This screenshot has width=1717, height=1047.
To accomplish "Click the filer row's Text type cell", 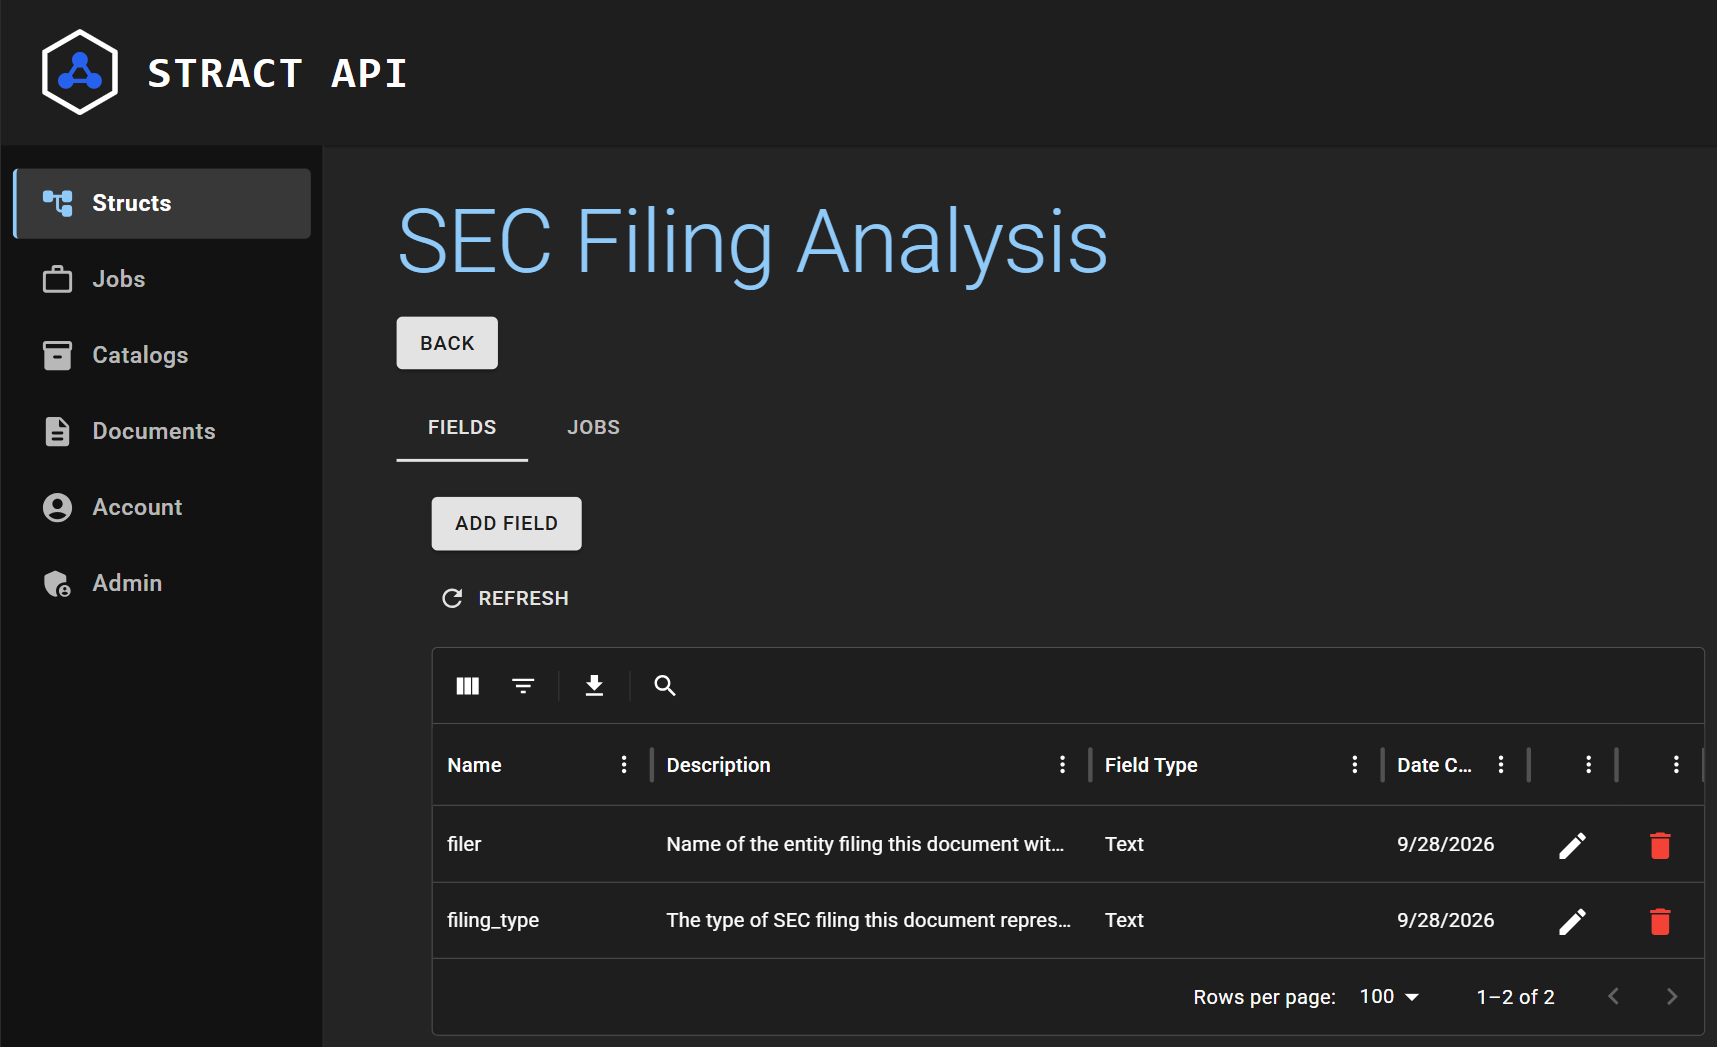I will pyautogui.click(x=1236, y=844).
